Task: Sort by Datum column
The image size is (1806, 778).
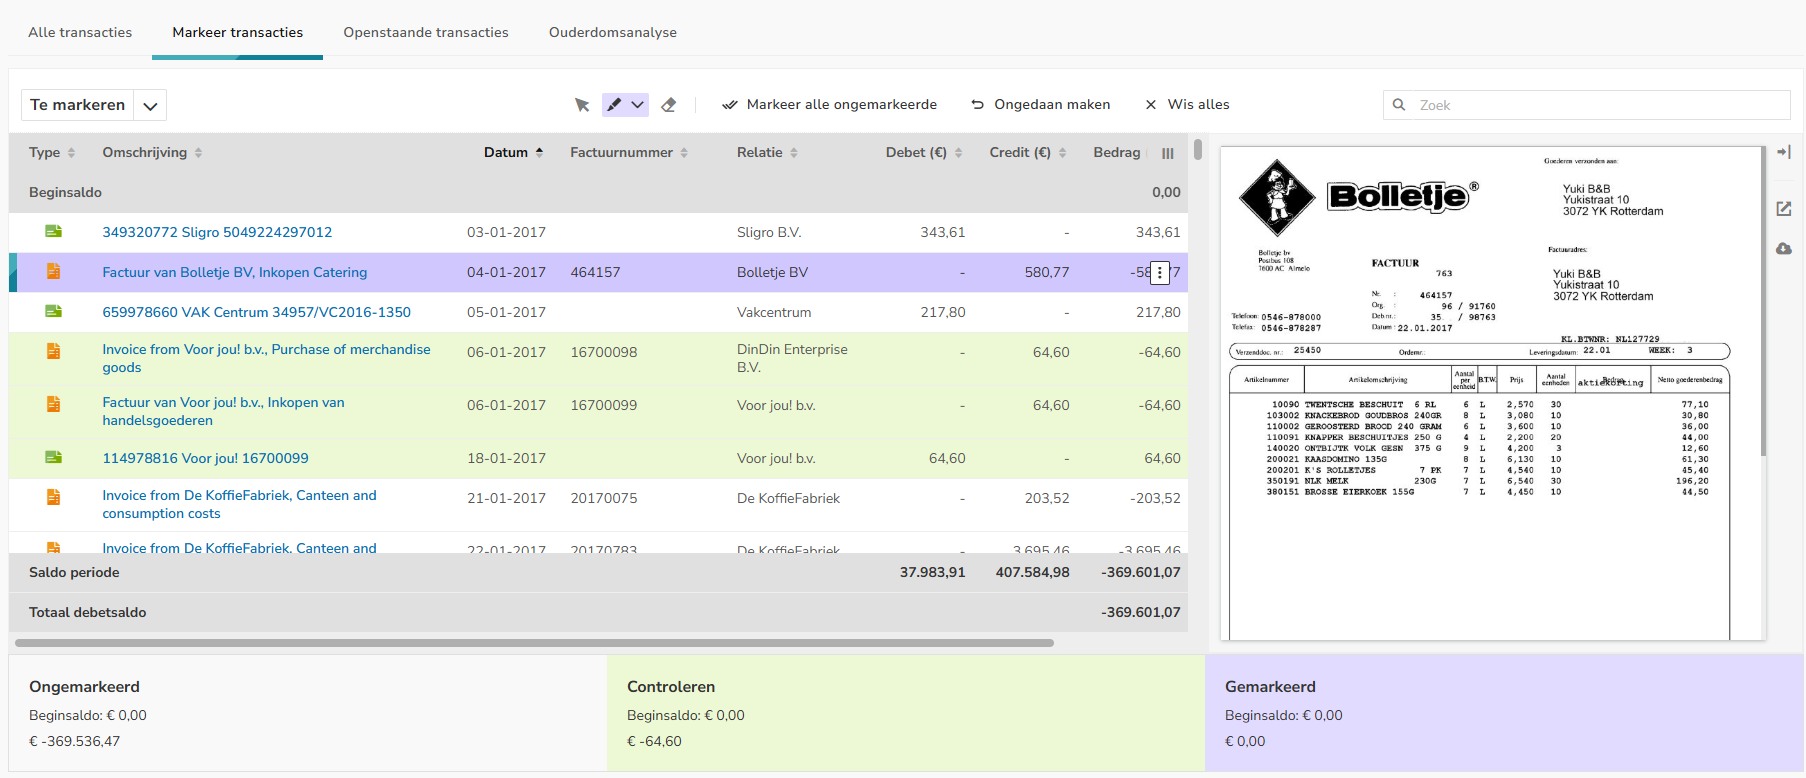Action: click(514, 153)
